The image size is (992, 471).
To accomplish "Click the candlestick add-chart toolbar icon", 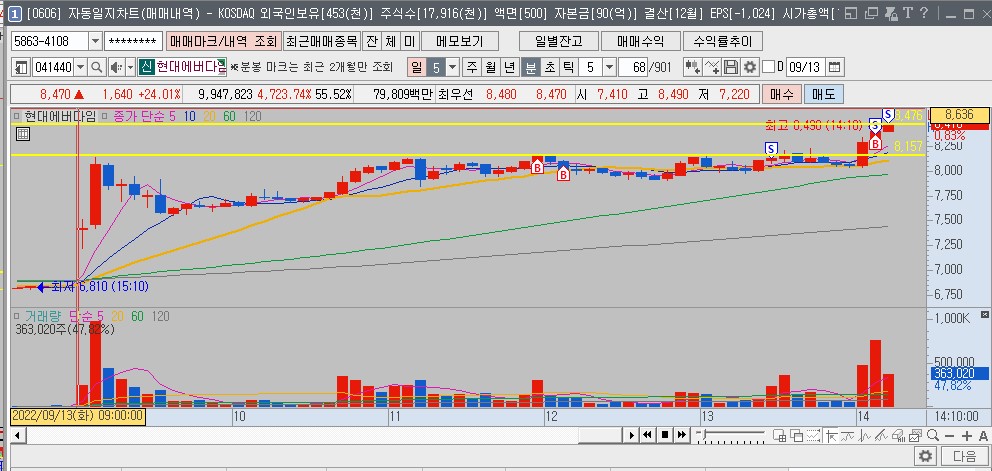I will coord(693,67).
